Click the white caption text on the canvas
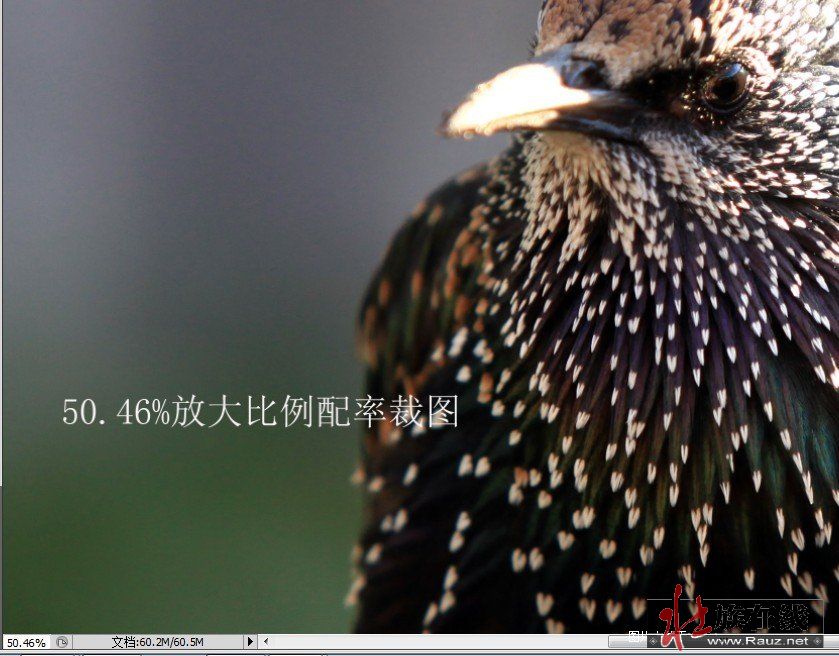 point(260,411)
